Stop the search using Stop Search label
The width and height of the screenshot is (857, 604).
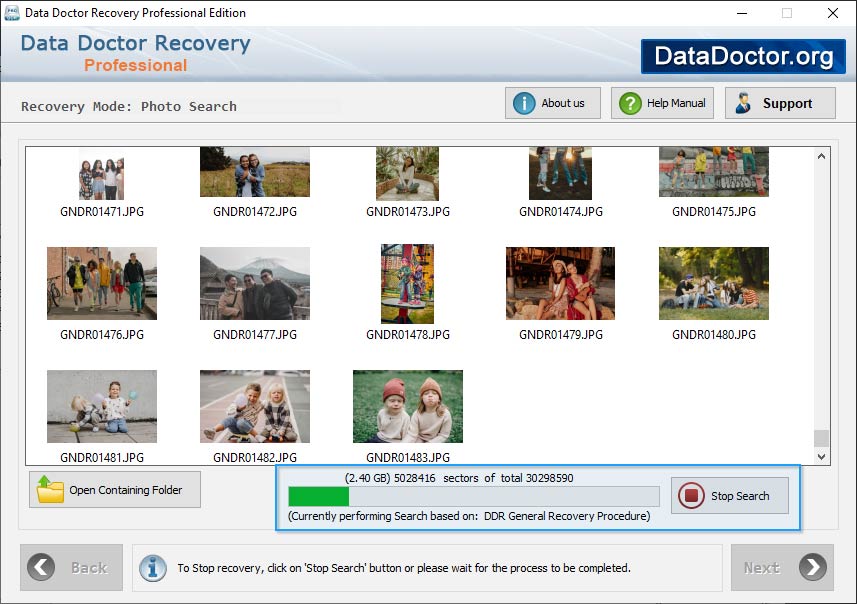pyautogui.click(x=739, y=496)
